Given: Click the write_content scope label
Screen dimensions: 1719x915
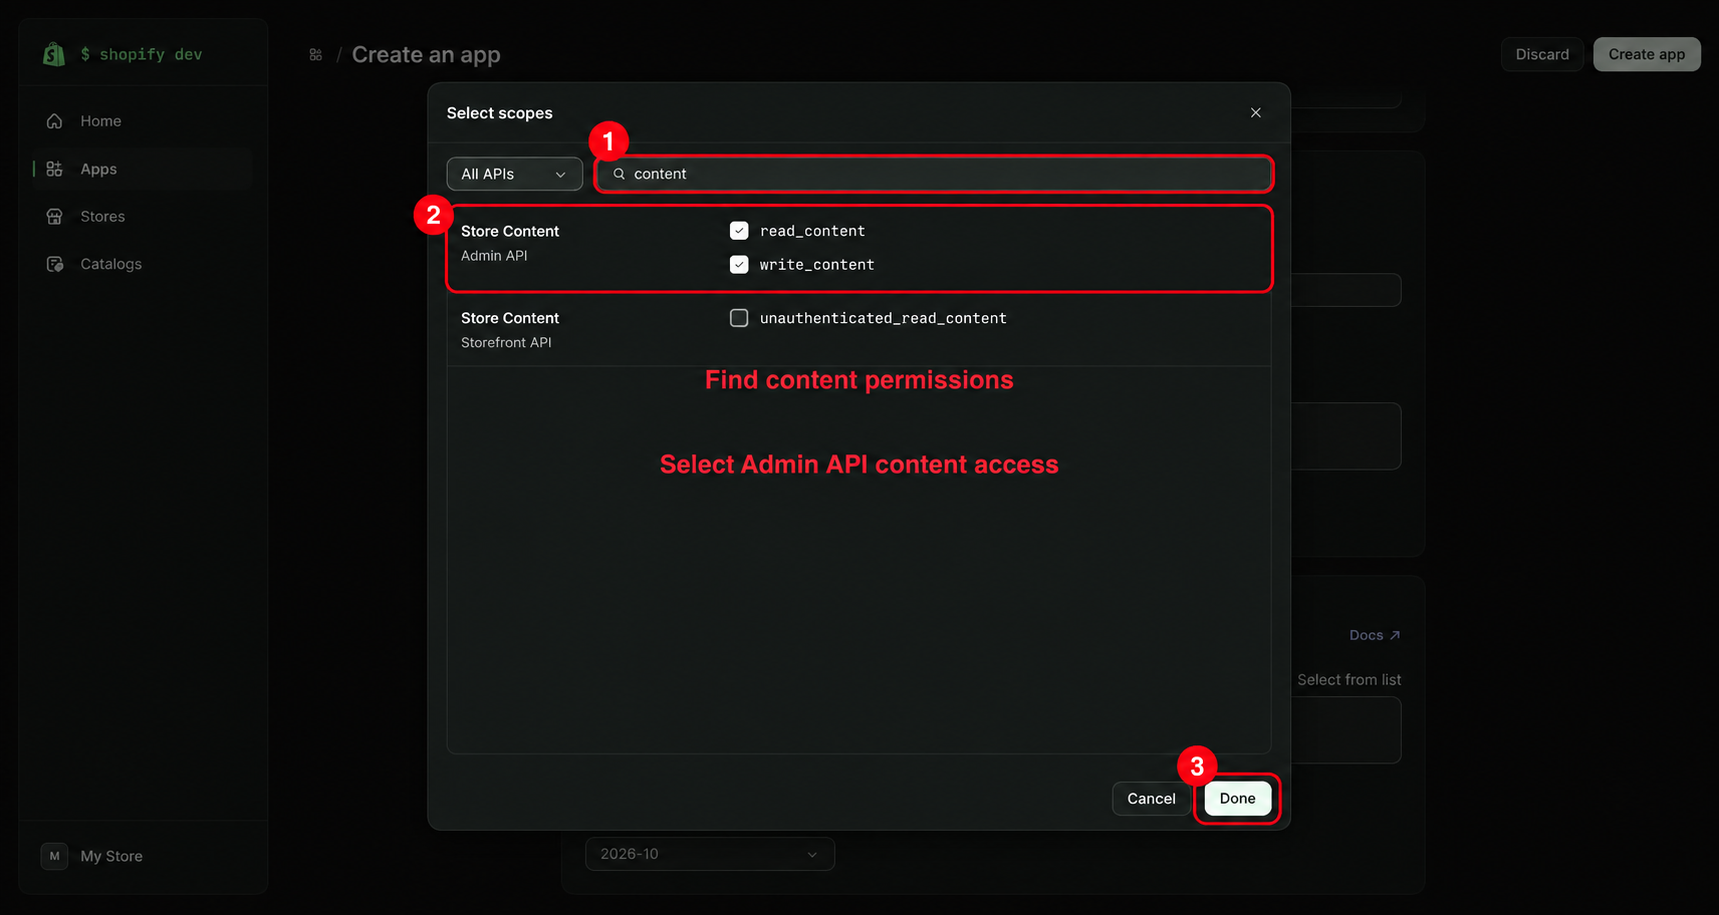Looking at the screenshot, I should (x=817, y=265).
